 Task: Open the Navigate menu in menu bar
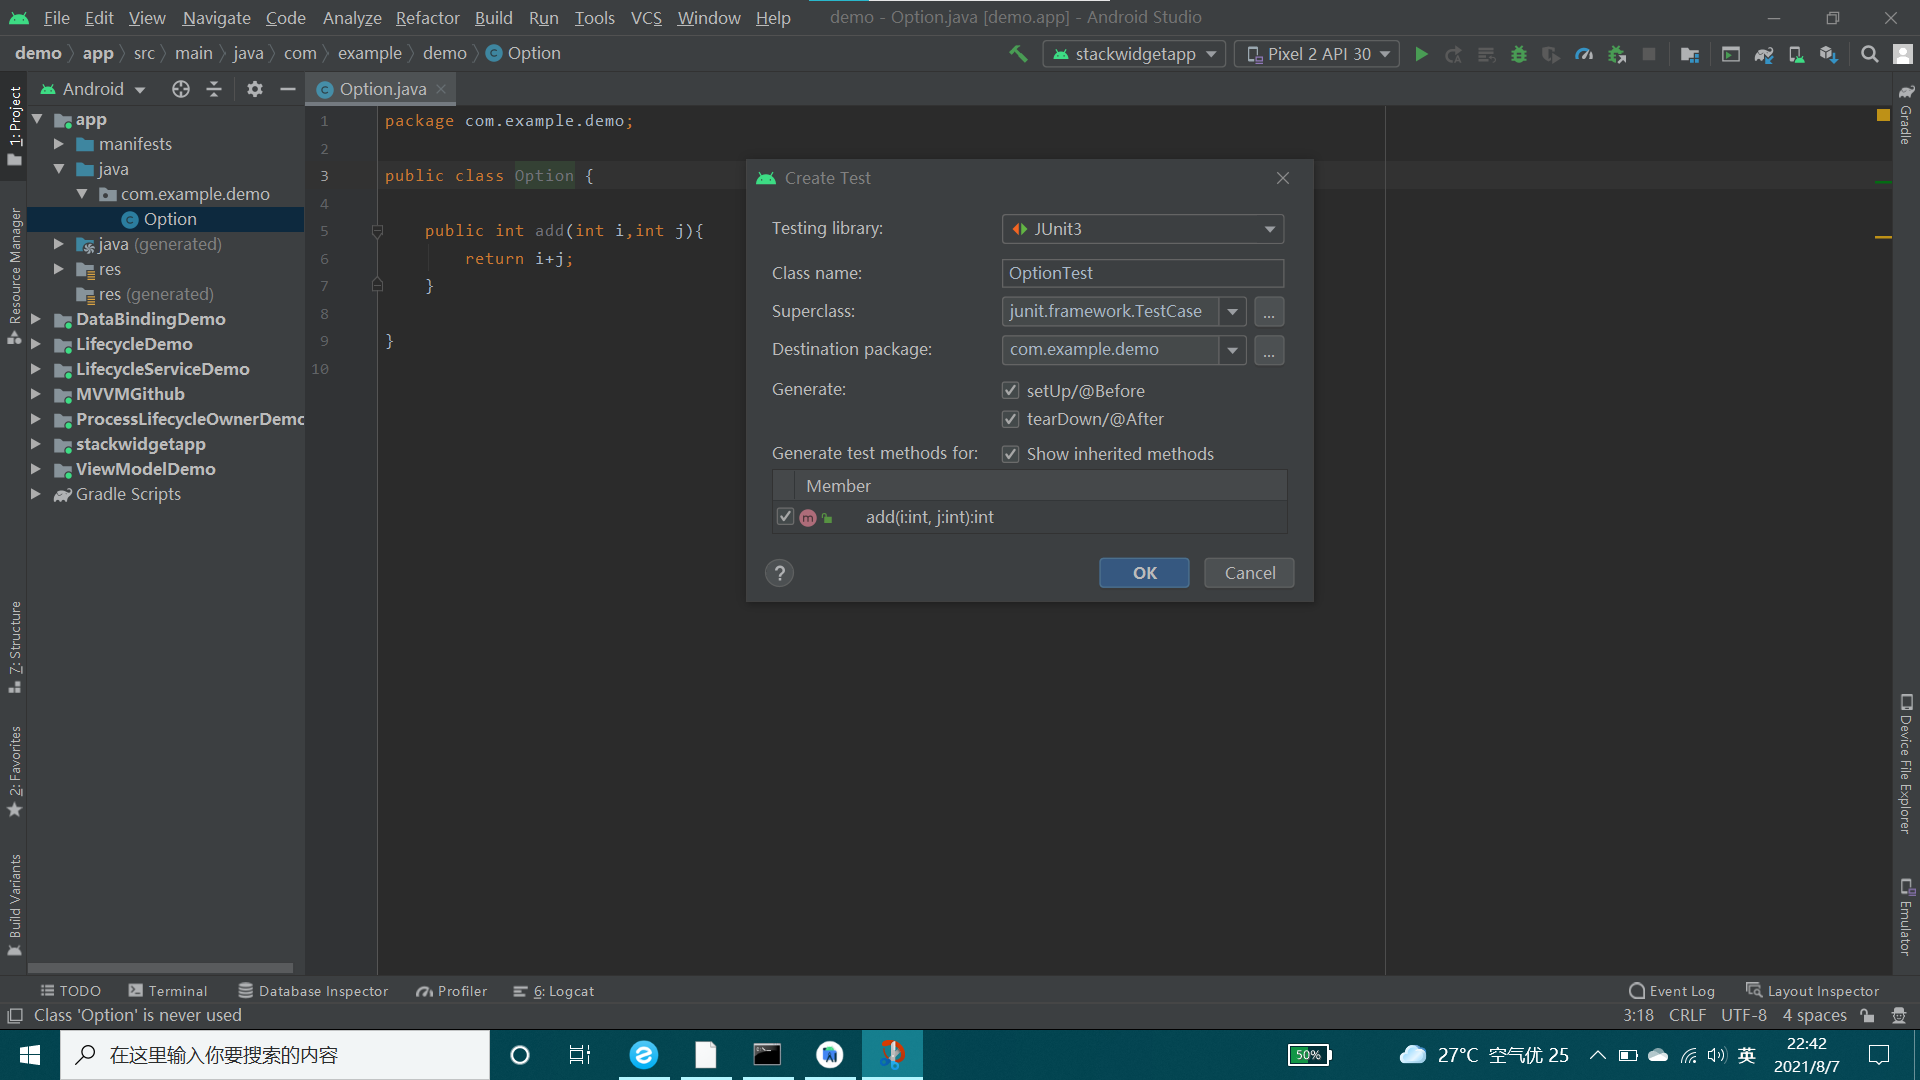[216, 17]
